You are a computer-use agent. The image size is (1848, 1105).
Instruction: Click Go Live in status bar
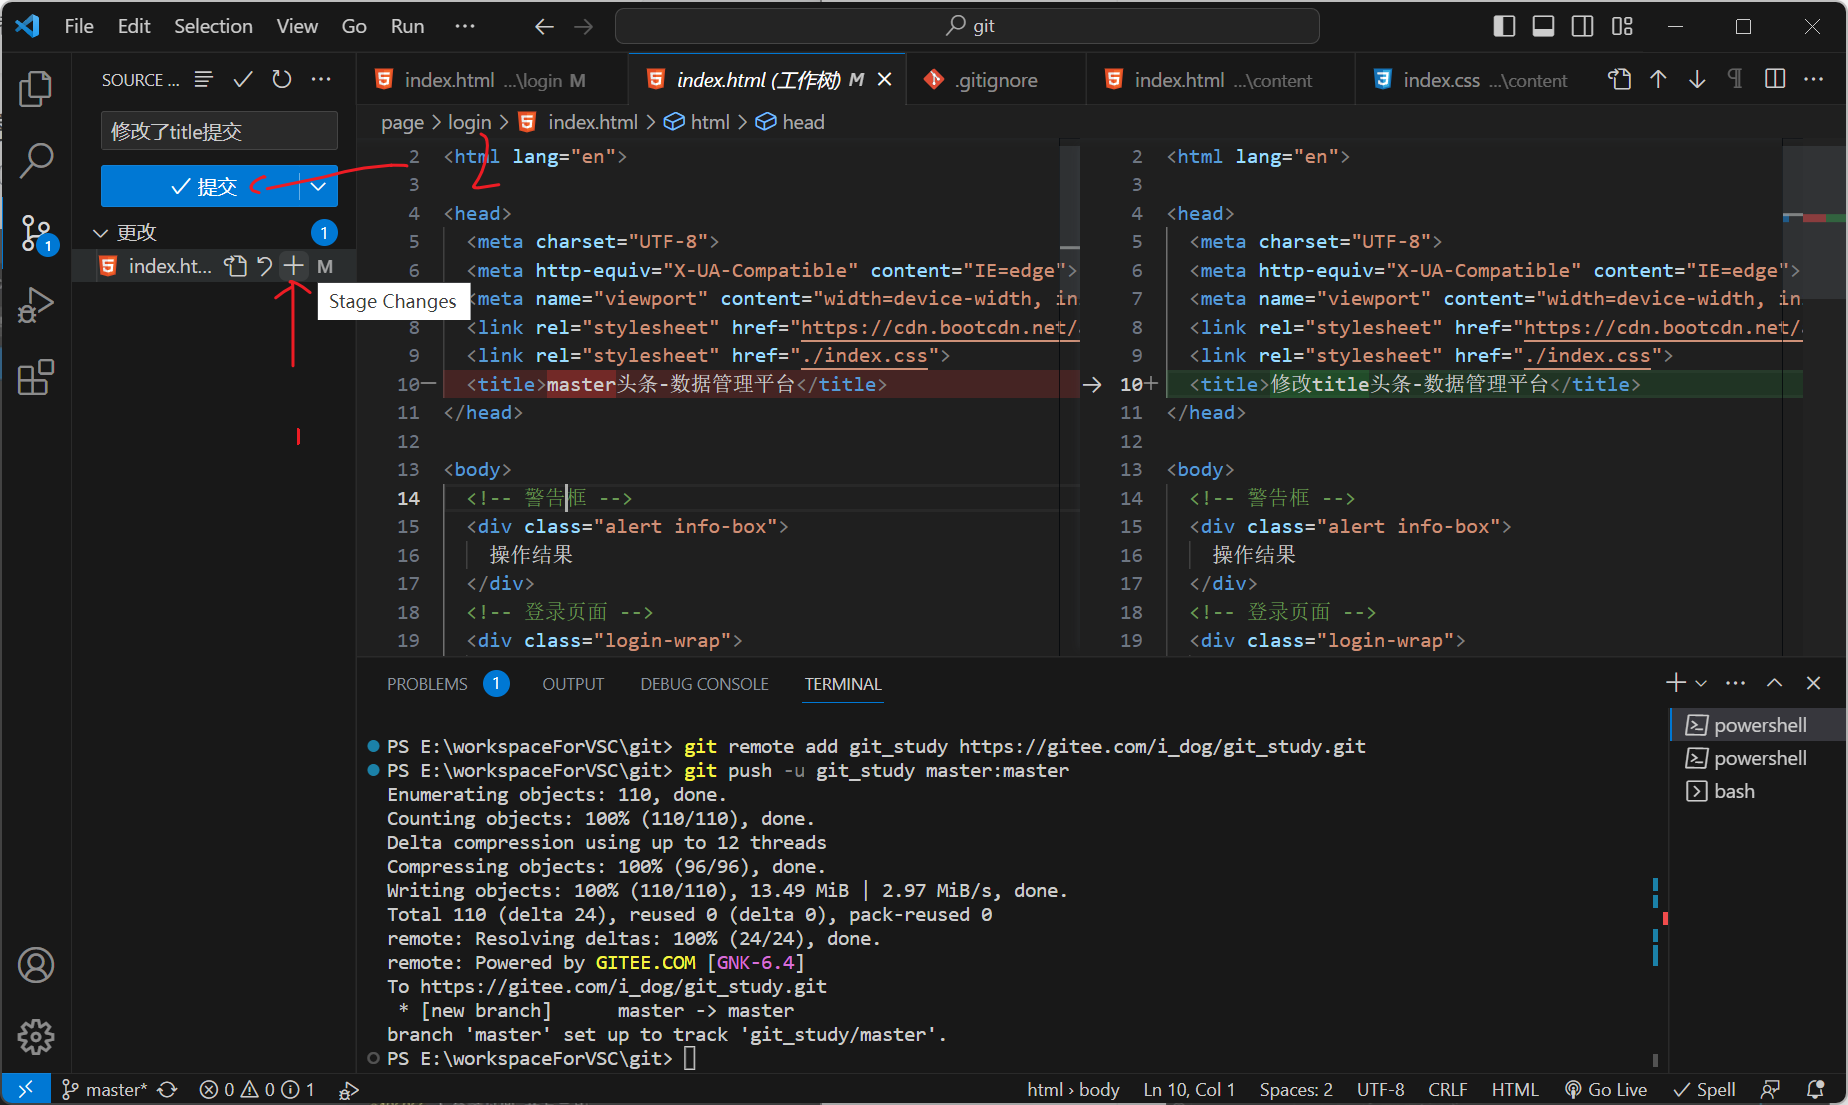[1606, 1089]
